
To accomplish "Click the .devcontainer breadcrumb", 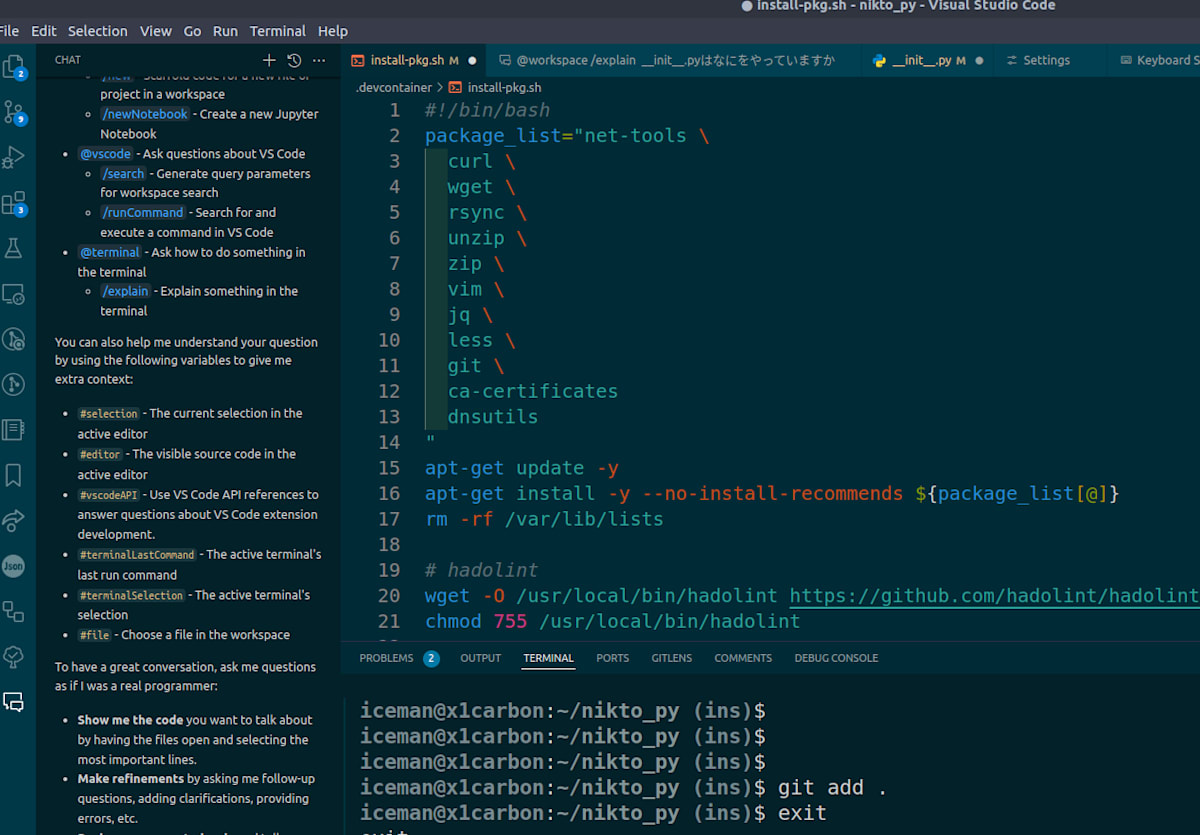I will coord(394,87).
